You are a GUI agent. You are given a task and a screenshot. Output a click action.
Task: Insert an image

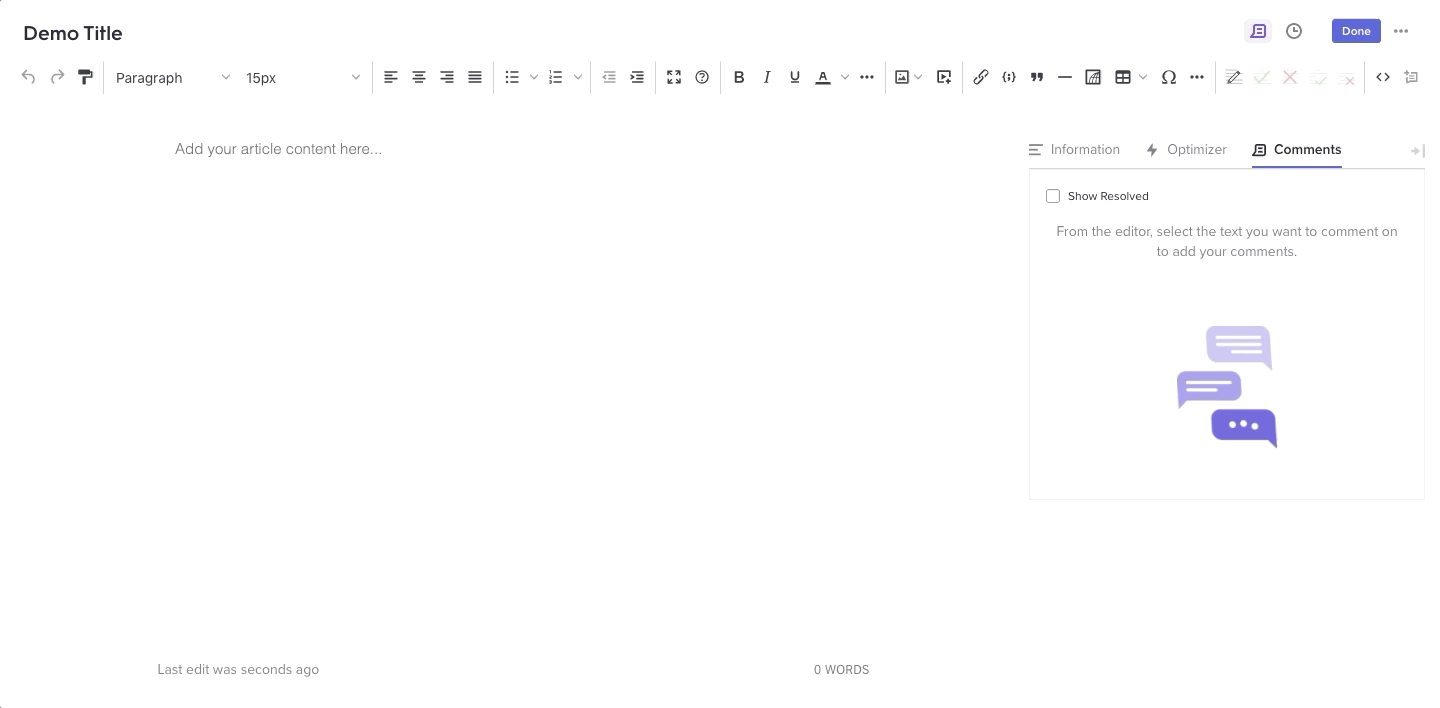click(x=902, y=77)
